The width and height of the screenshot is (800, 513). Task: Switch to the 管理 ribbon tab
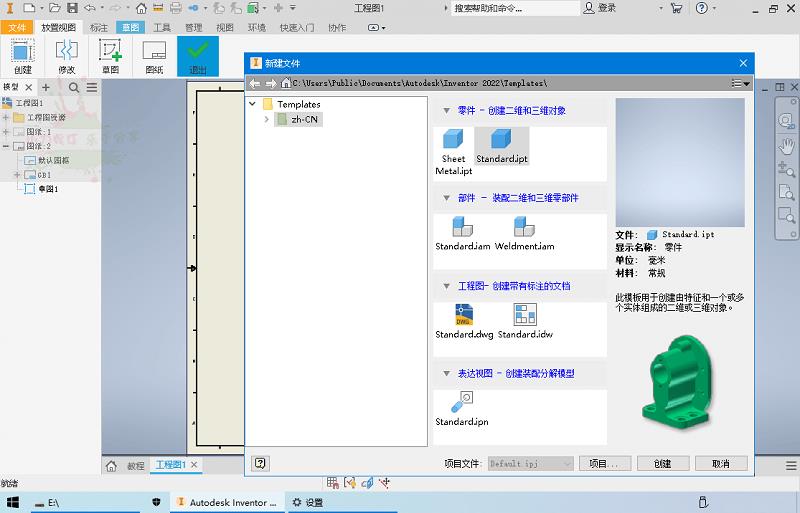(193, 28)
